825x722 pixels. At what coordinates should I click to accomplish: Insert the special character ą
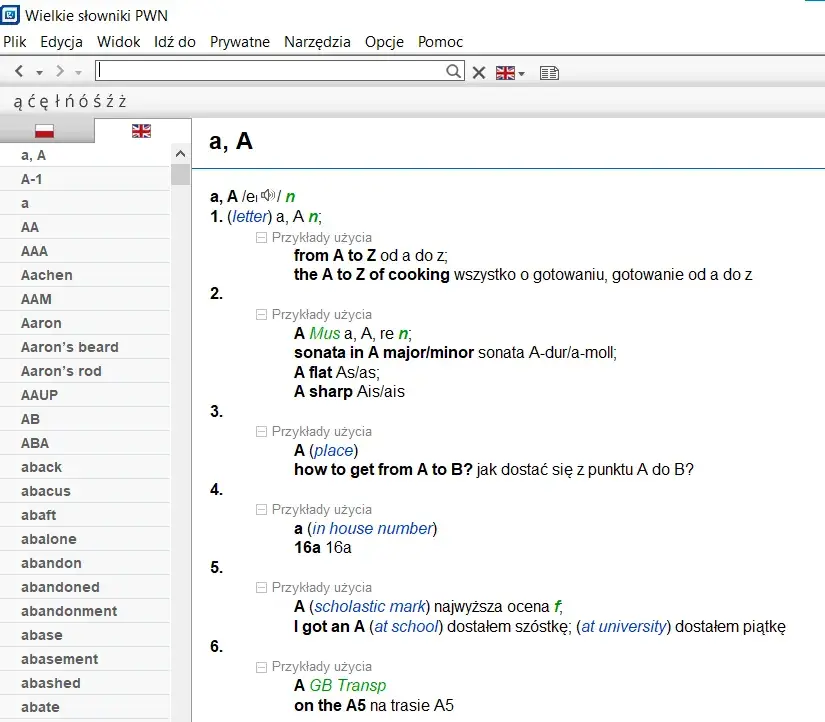point(18,101)
